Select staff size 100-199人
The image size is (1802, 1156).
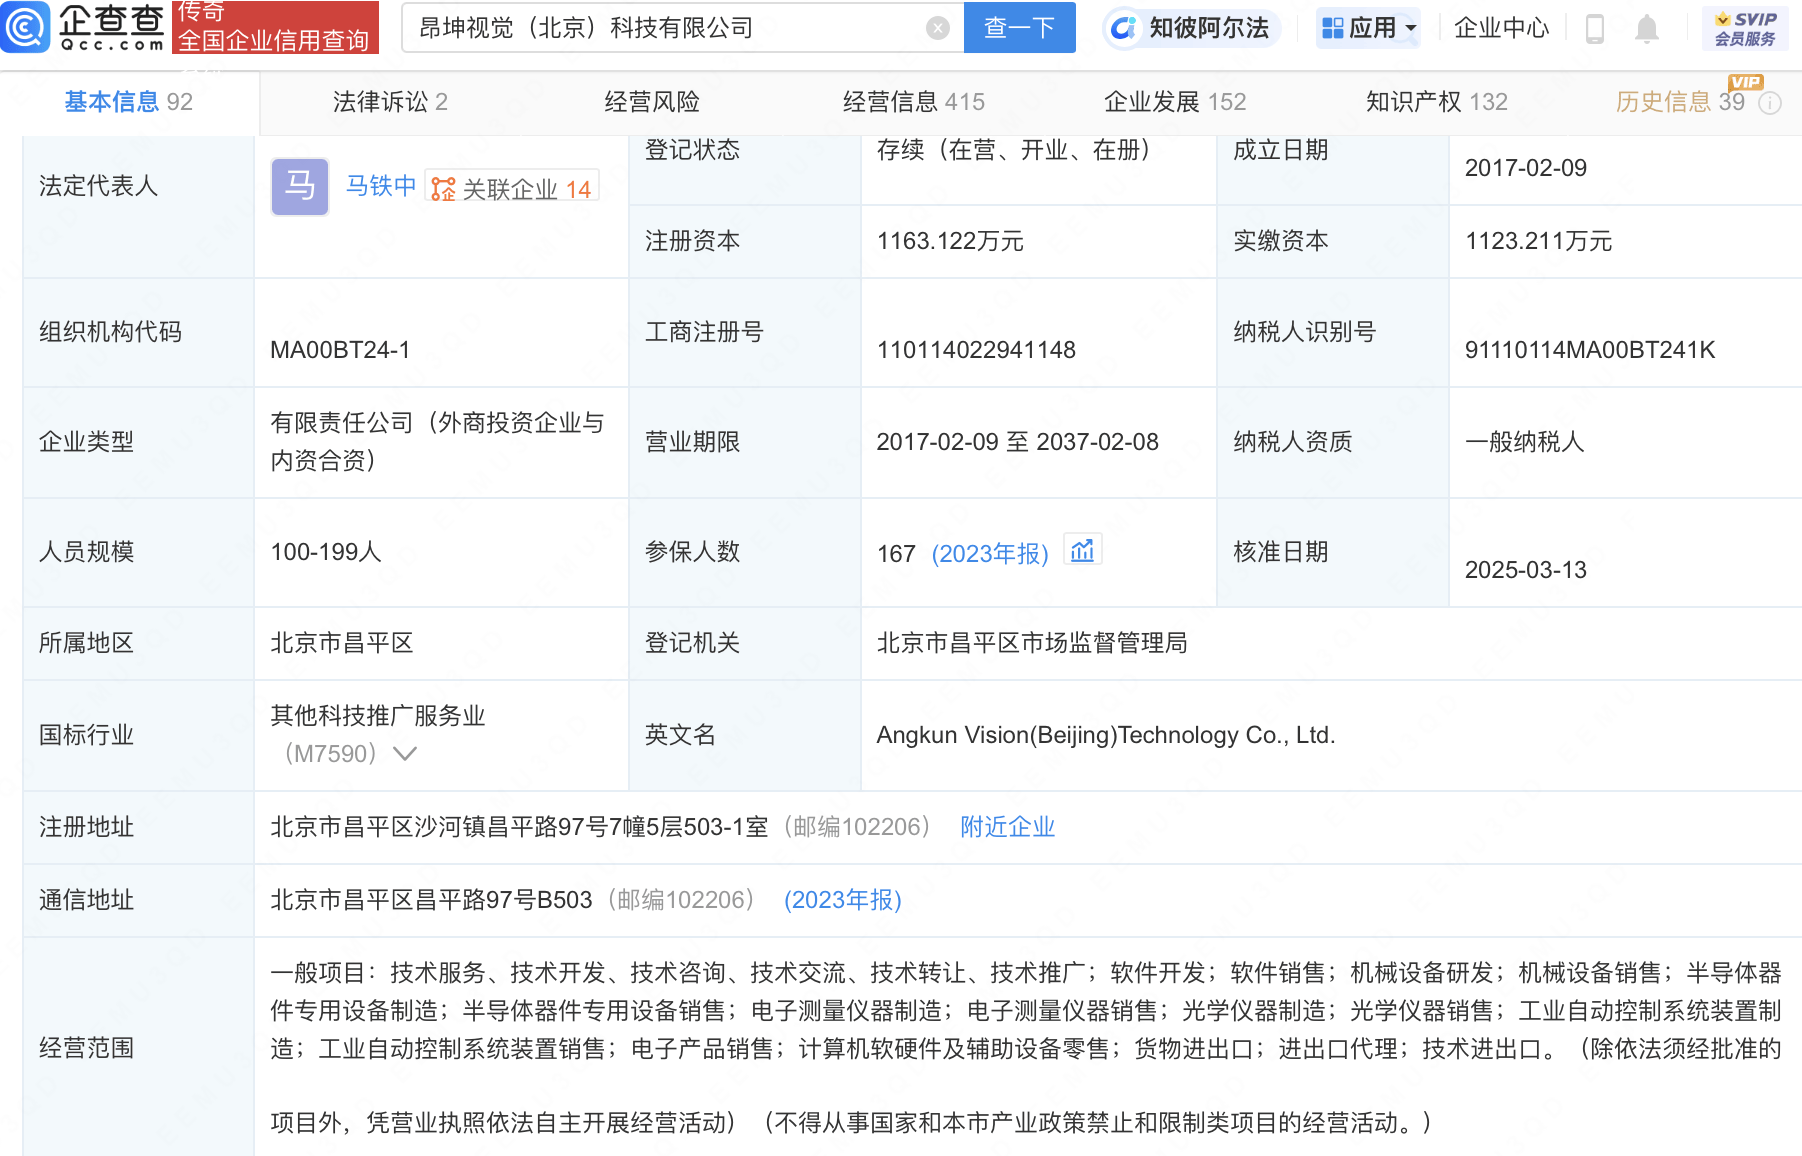[326, 552]
